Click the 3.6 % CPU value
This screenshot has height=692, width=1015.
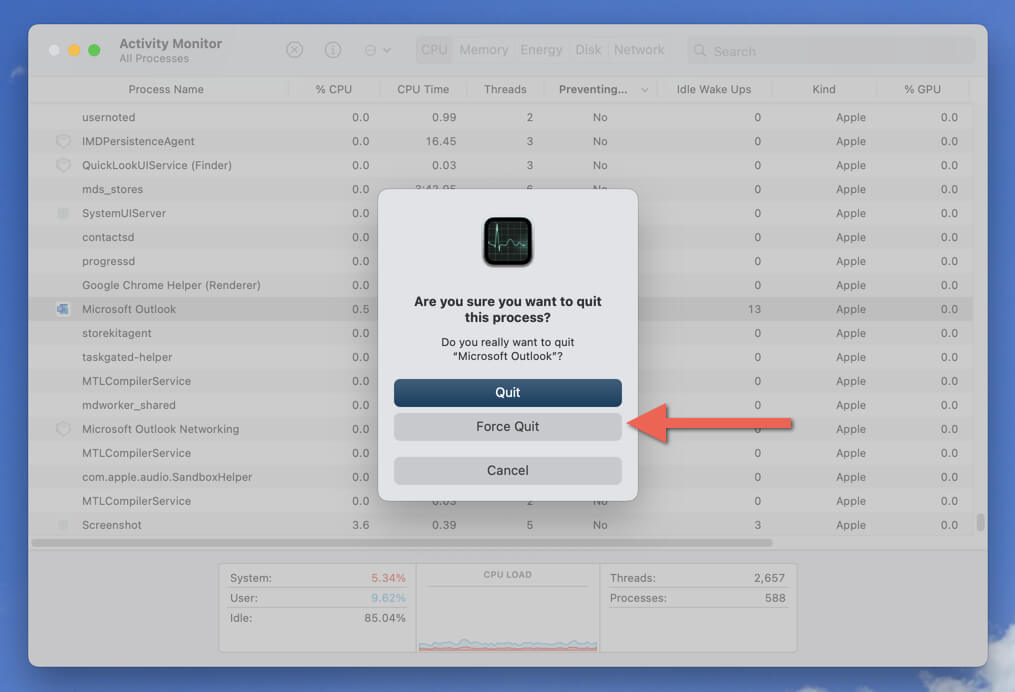click(x=361, y=525)
